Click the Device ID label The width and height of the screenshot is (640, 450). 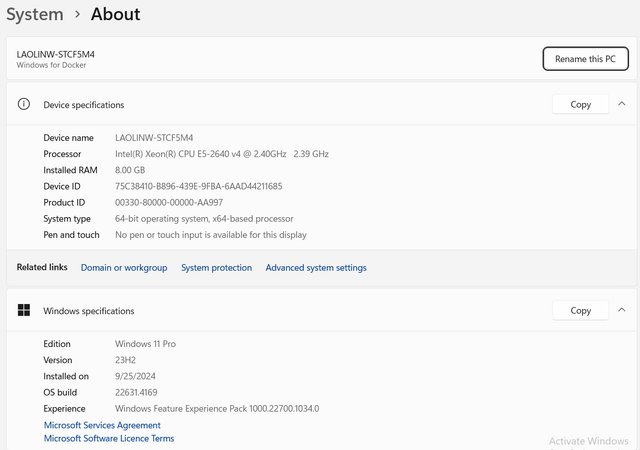[x=62, y=187]
